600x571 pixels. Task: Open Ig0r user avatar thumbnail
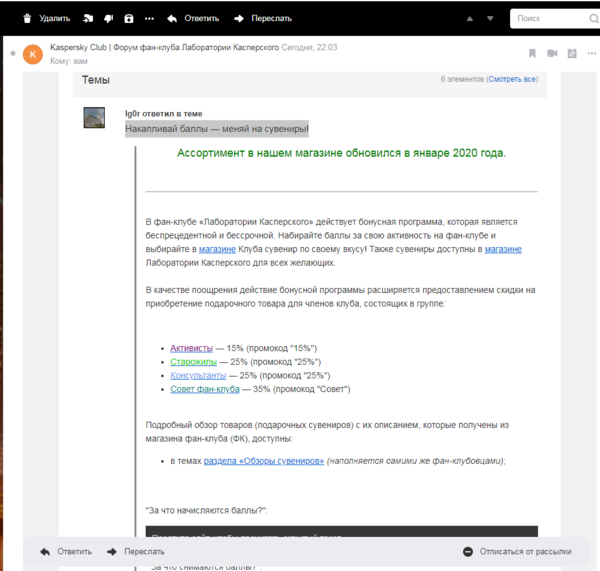(x=94, y=117)
